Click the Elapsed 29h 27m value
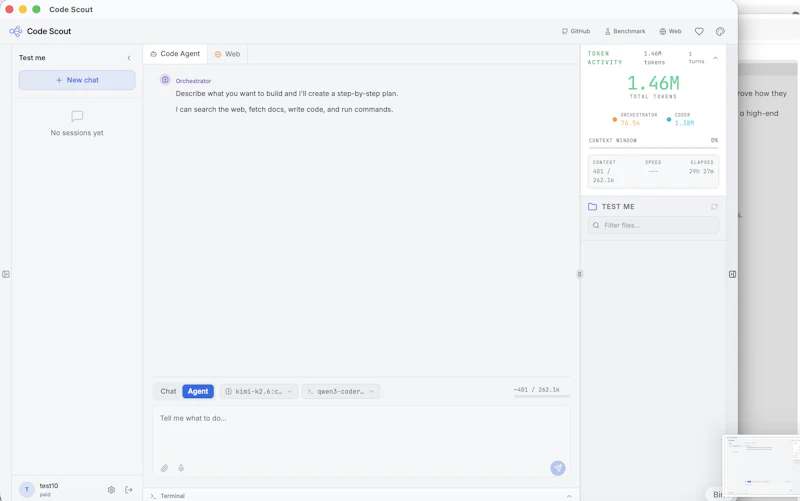 pyautogui.click(x=701, y=171)
